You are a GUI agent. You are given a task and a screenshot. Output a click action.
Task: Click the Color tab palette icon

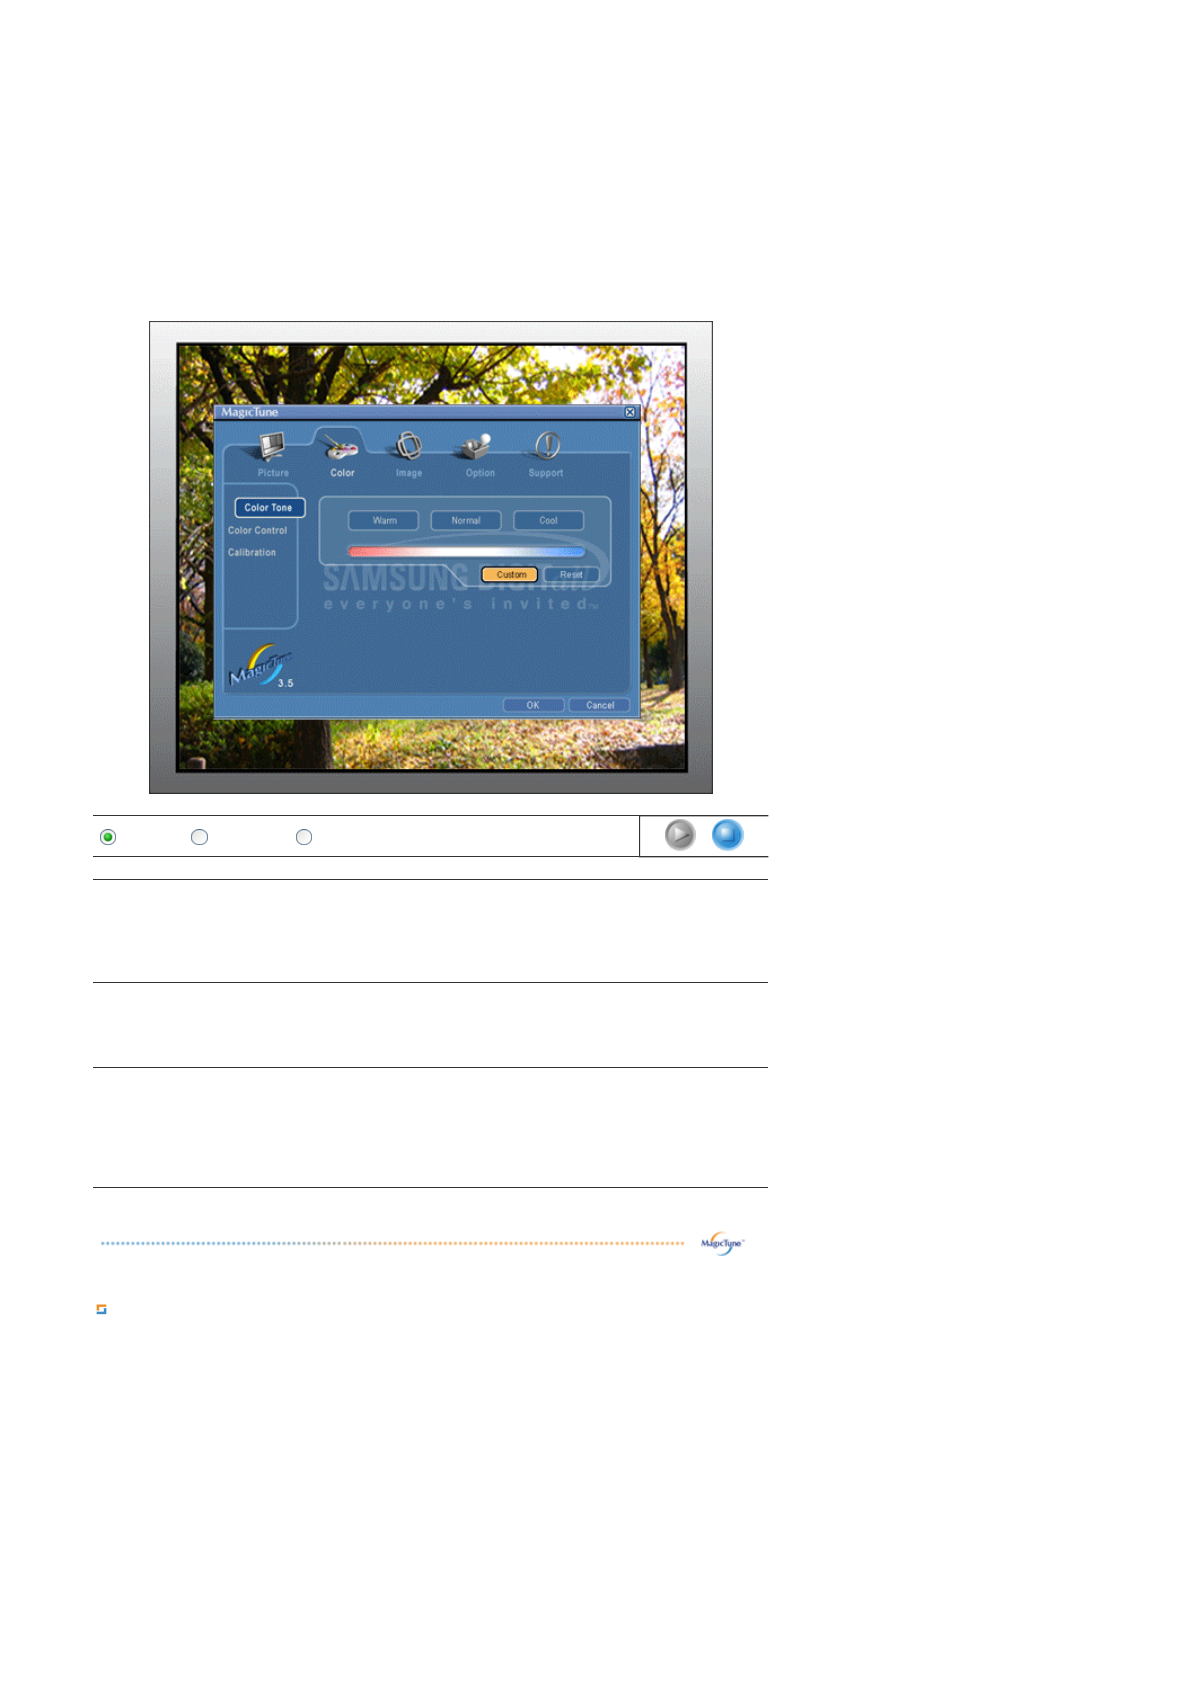tap(341, 446)
